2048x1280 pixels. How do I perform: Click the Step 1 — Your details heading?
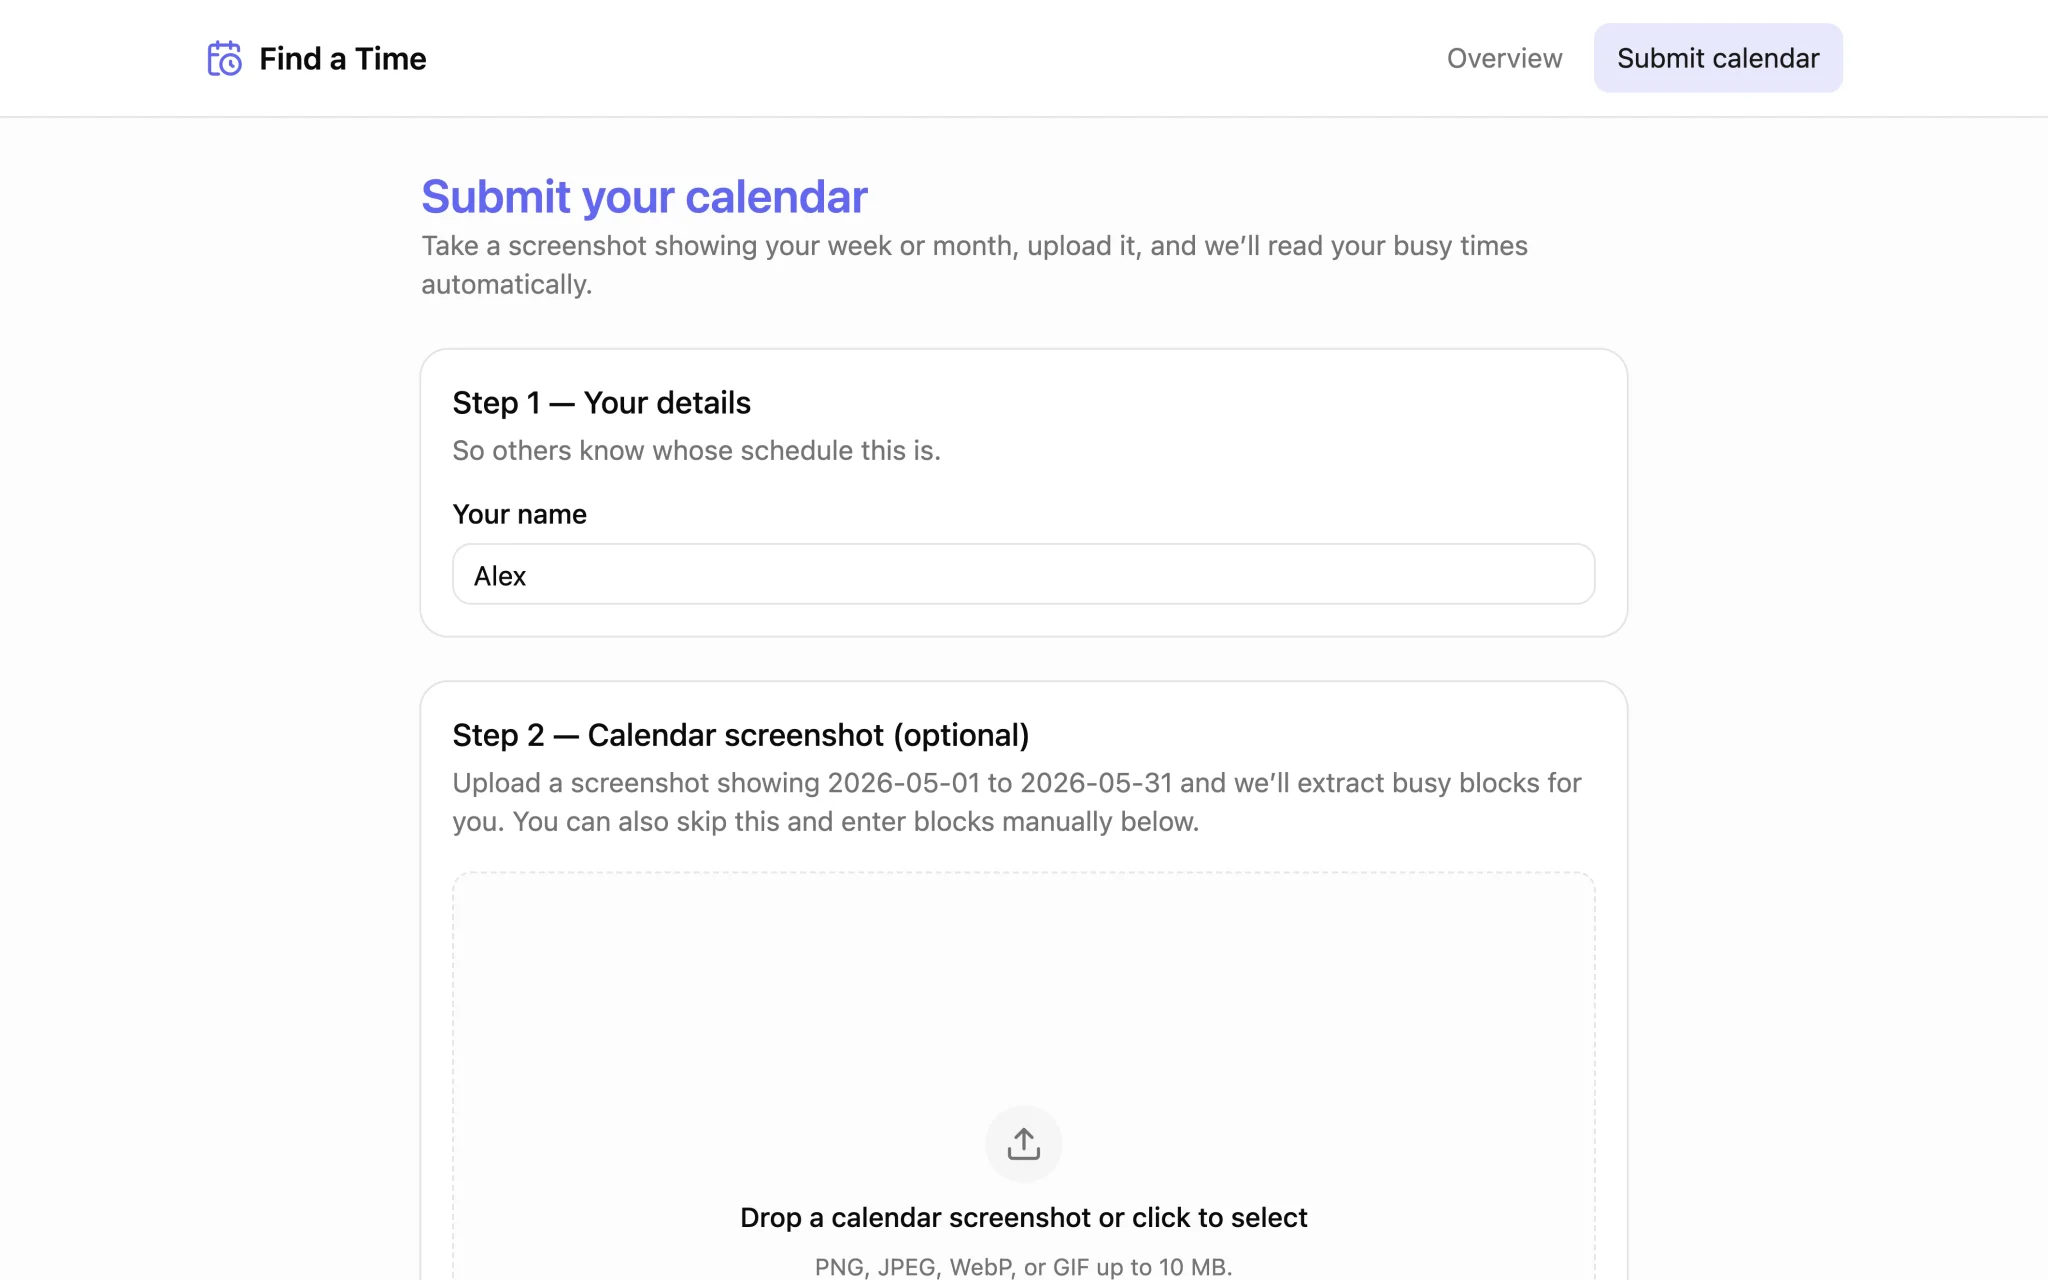[x=601, y=402]
